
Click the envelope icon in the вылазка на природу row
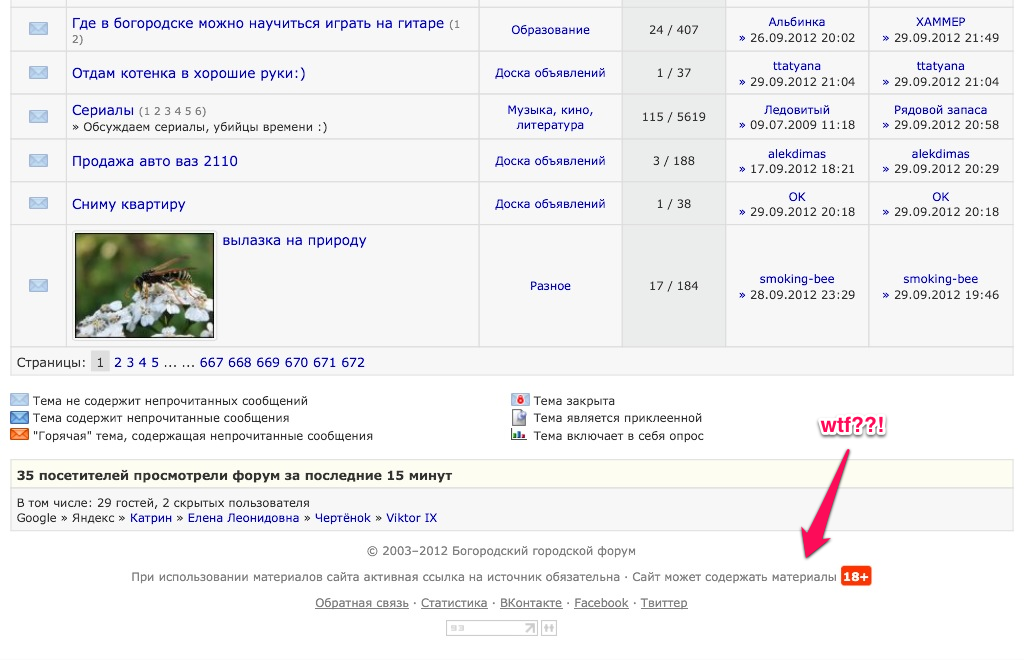pyautogui.click(x=38, y=286)
